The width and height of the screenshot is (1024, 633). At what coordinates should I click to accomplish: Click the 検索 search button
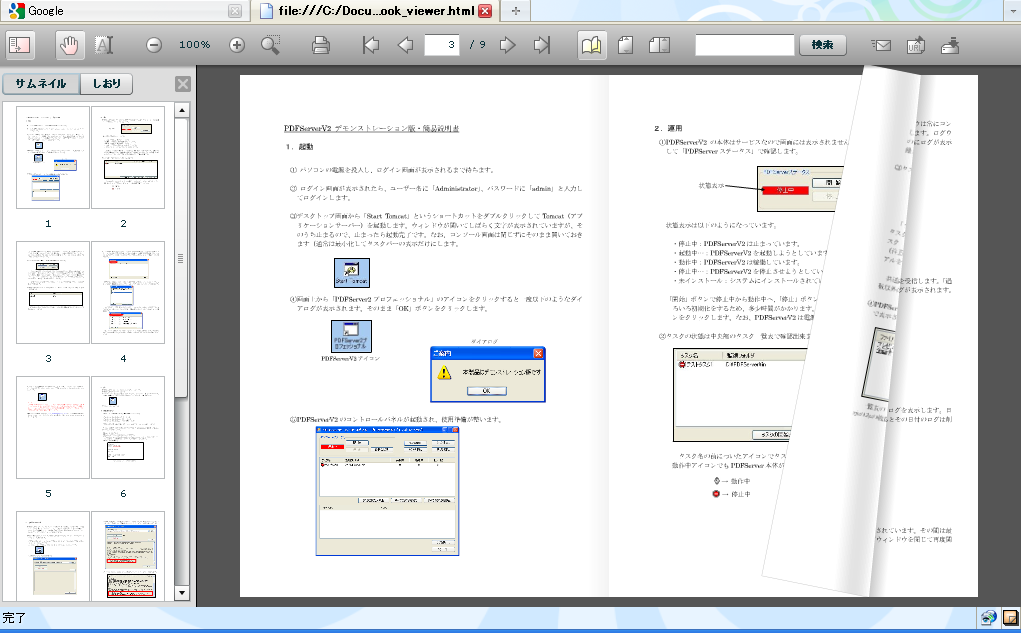pyautogui.click(x=823, y=45)
